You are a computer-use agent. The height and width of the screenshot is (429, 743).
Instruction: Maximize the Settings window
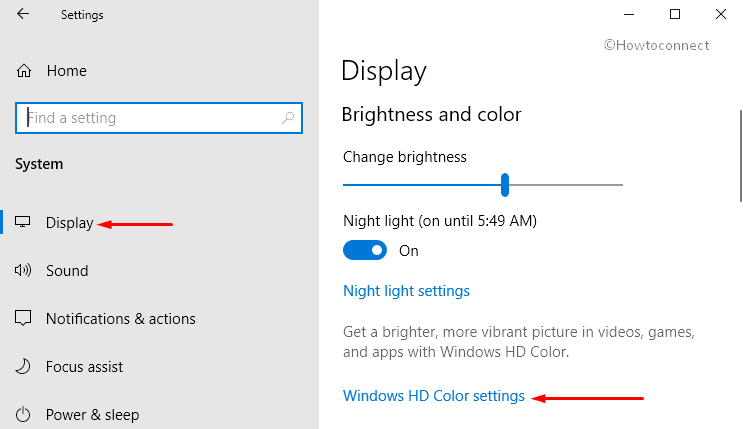675,14
